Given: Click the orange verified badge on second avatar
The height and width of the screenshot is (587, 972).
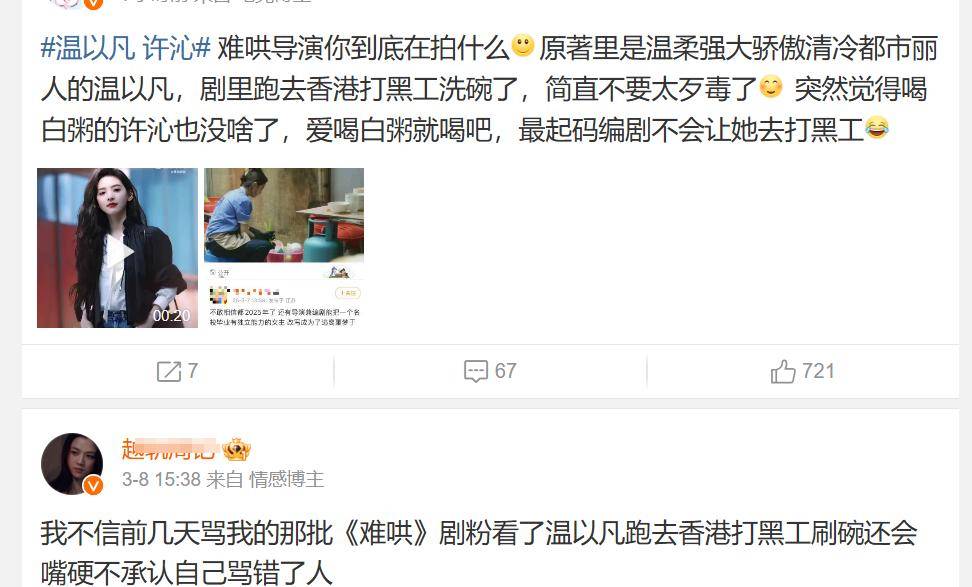Looking at the screenshot, I should click(93, 485).
